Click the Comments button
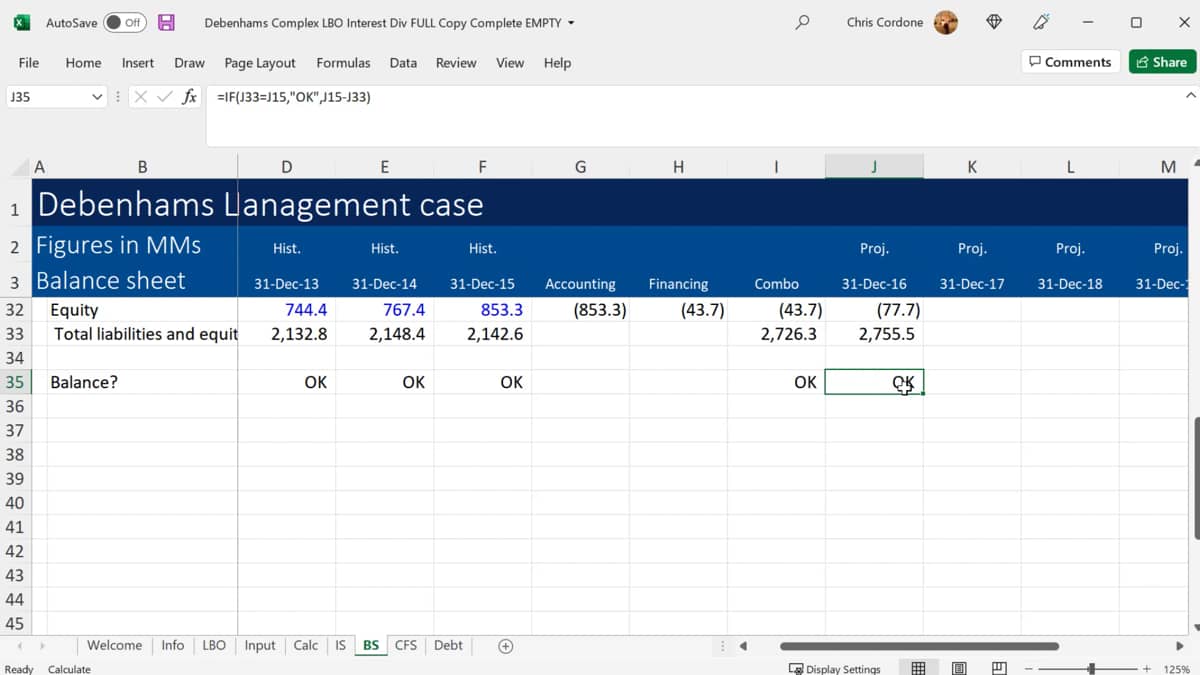The image size is (1200, 675). click(1070, 62)
